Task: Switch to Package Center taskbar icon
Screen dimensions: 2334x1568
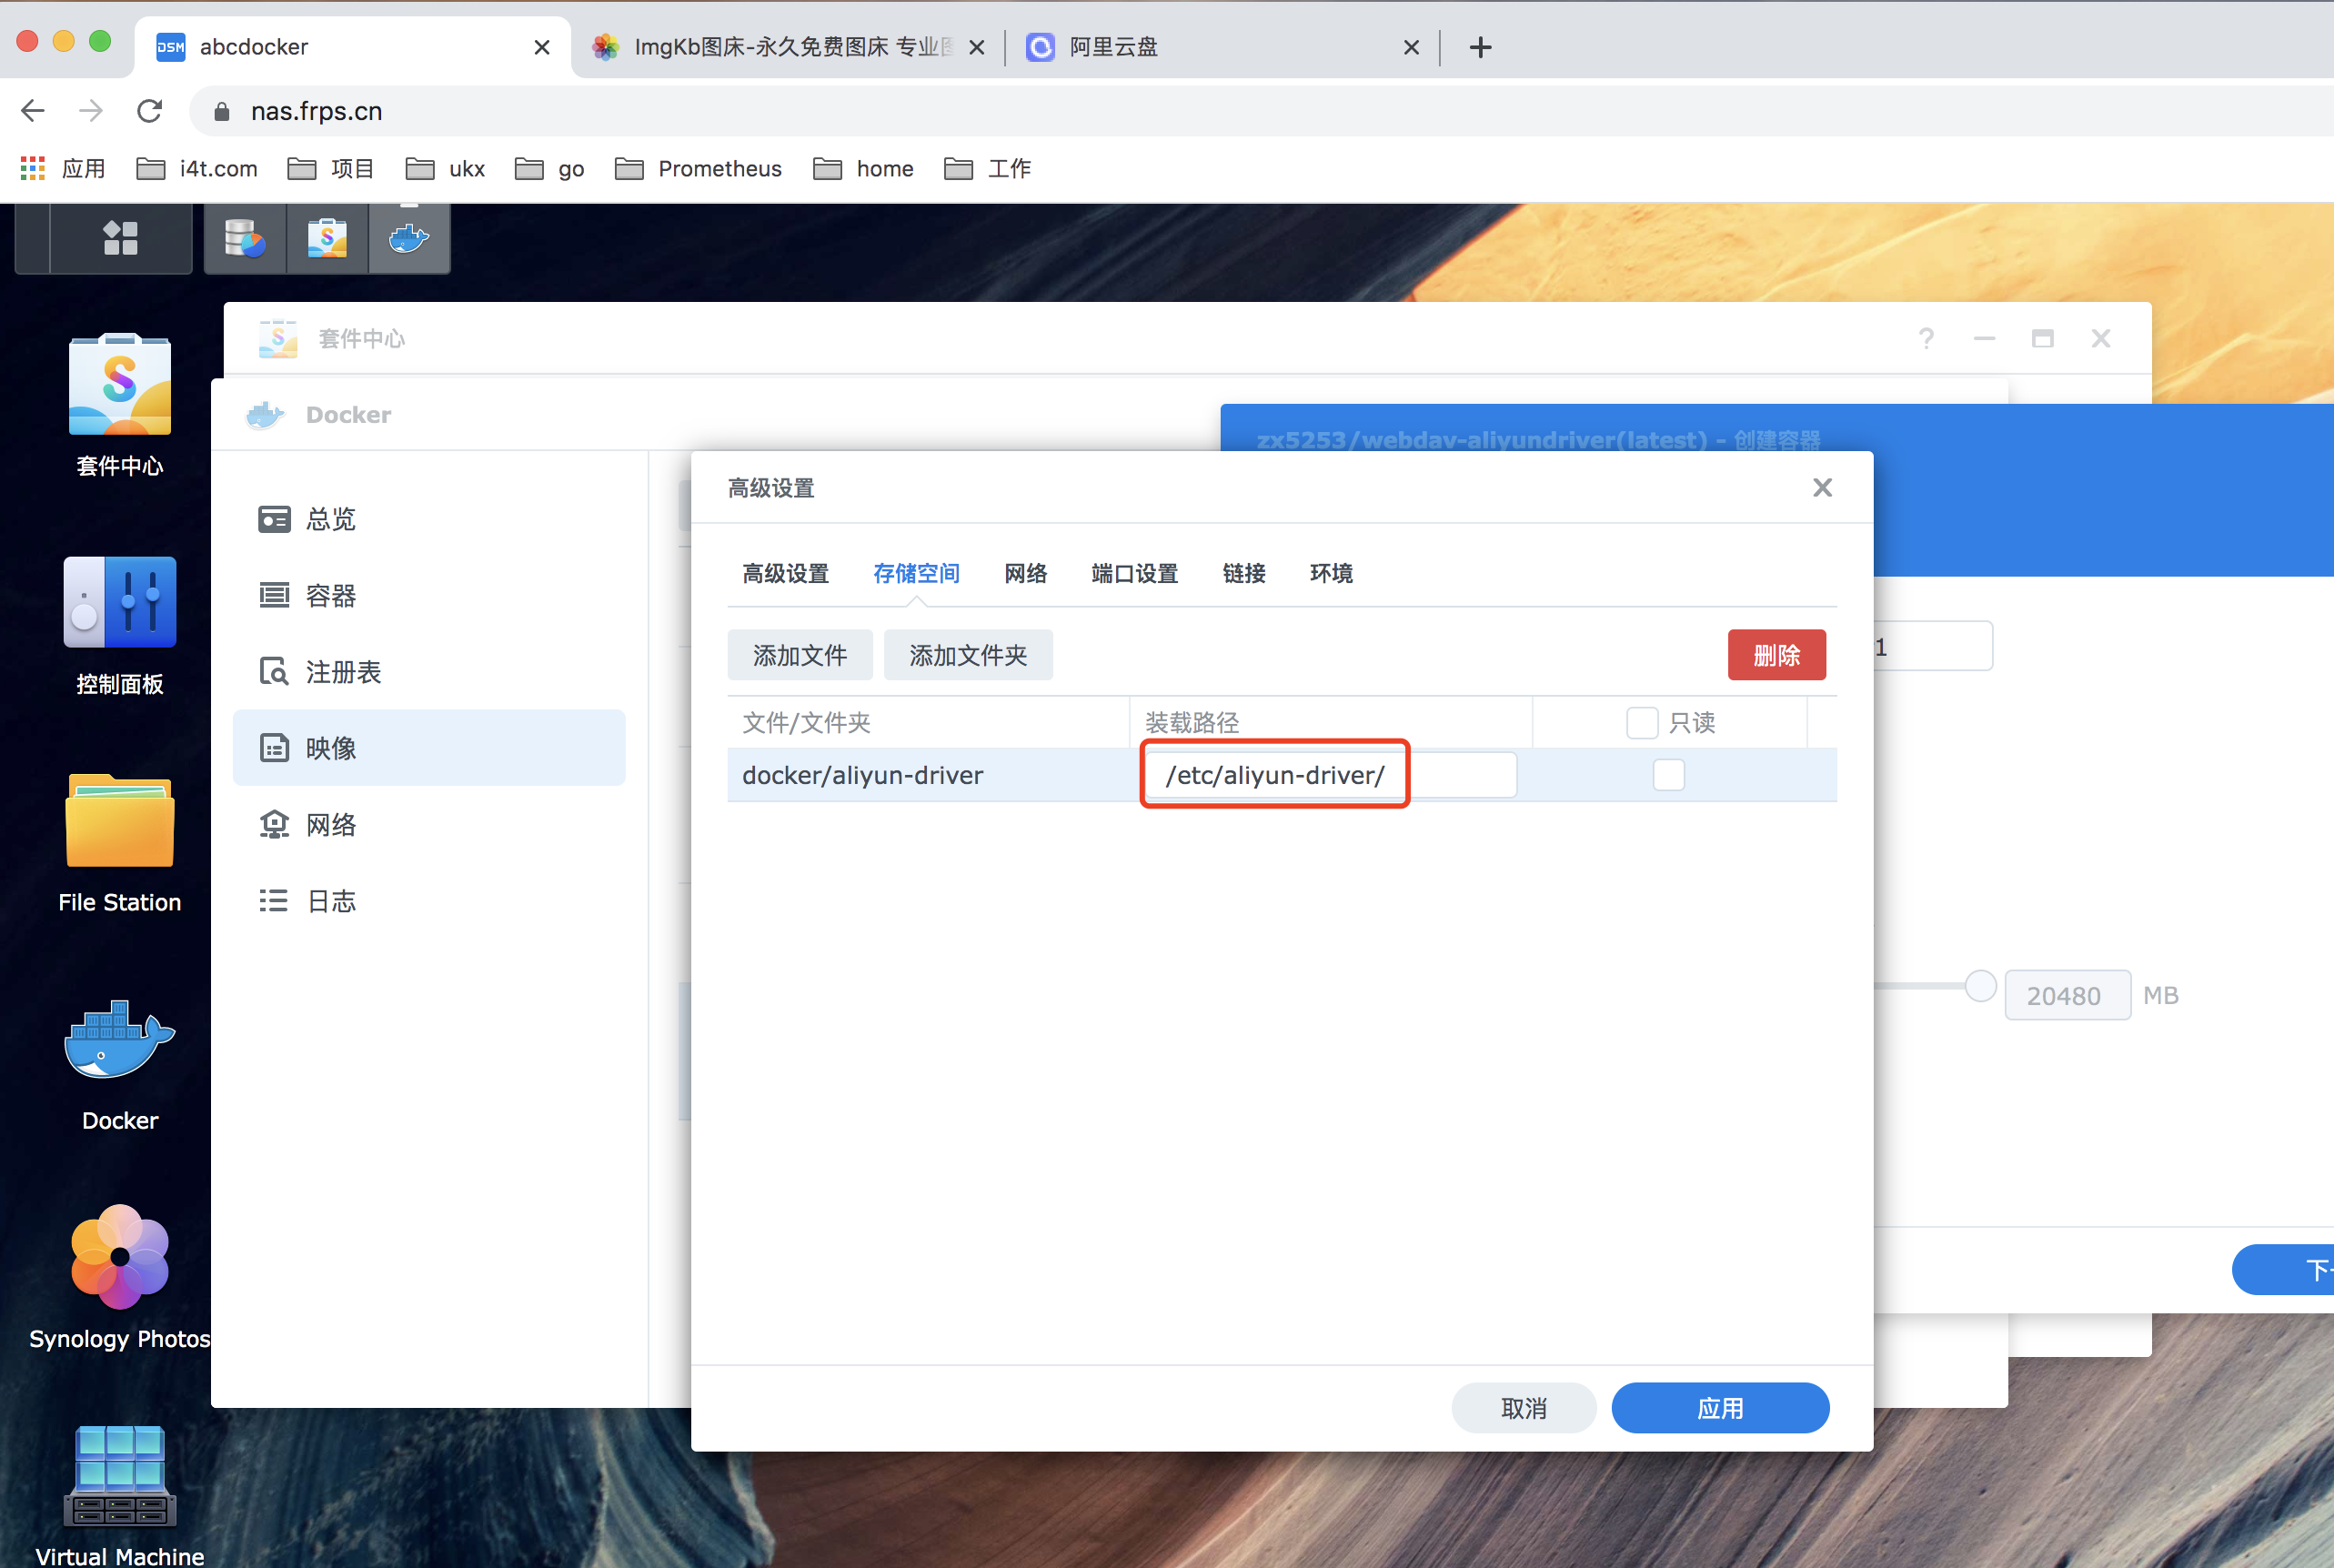Action: [327, 238]
